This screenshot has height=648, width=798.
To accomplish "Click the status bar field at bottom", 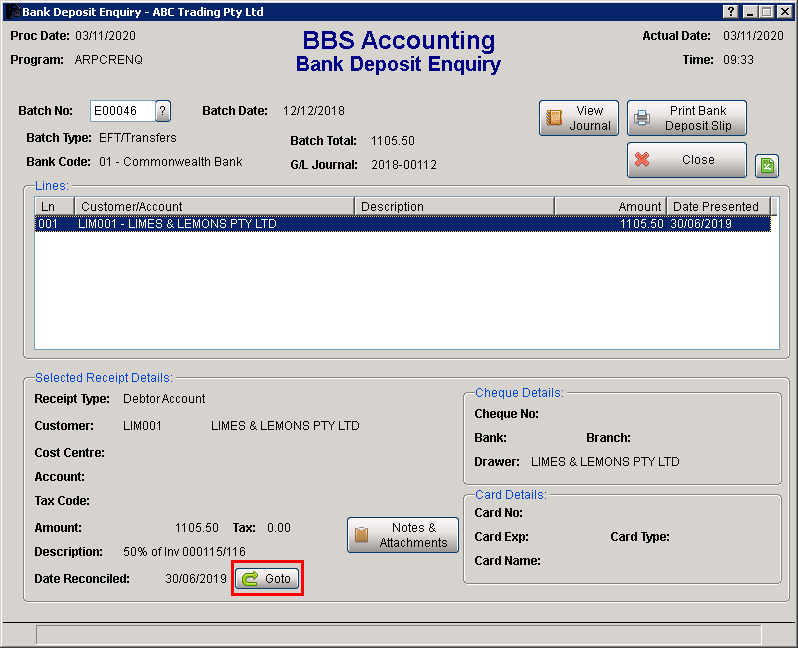I will (398, 635).
